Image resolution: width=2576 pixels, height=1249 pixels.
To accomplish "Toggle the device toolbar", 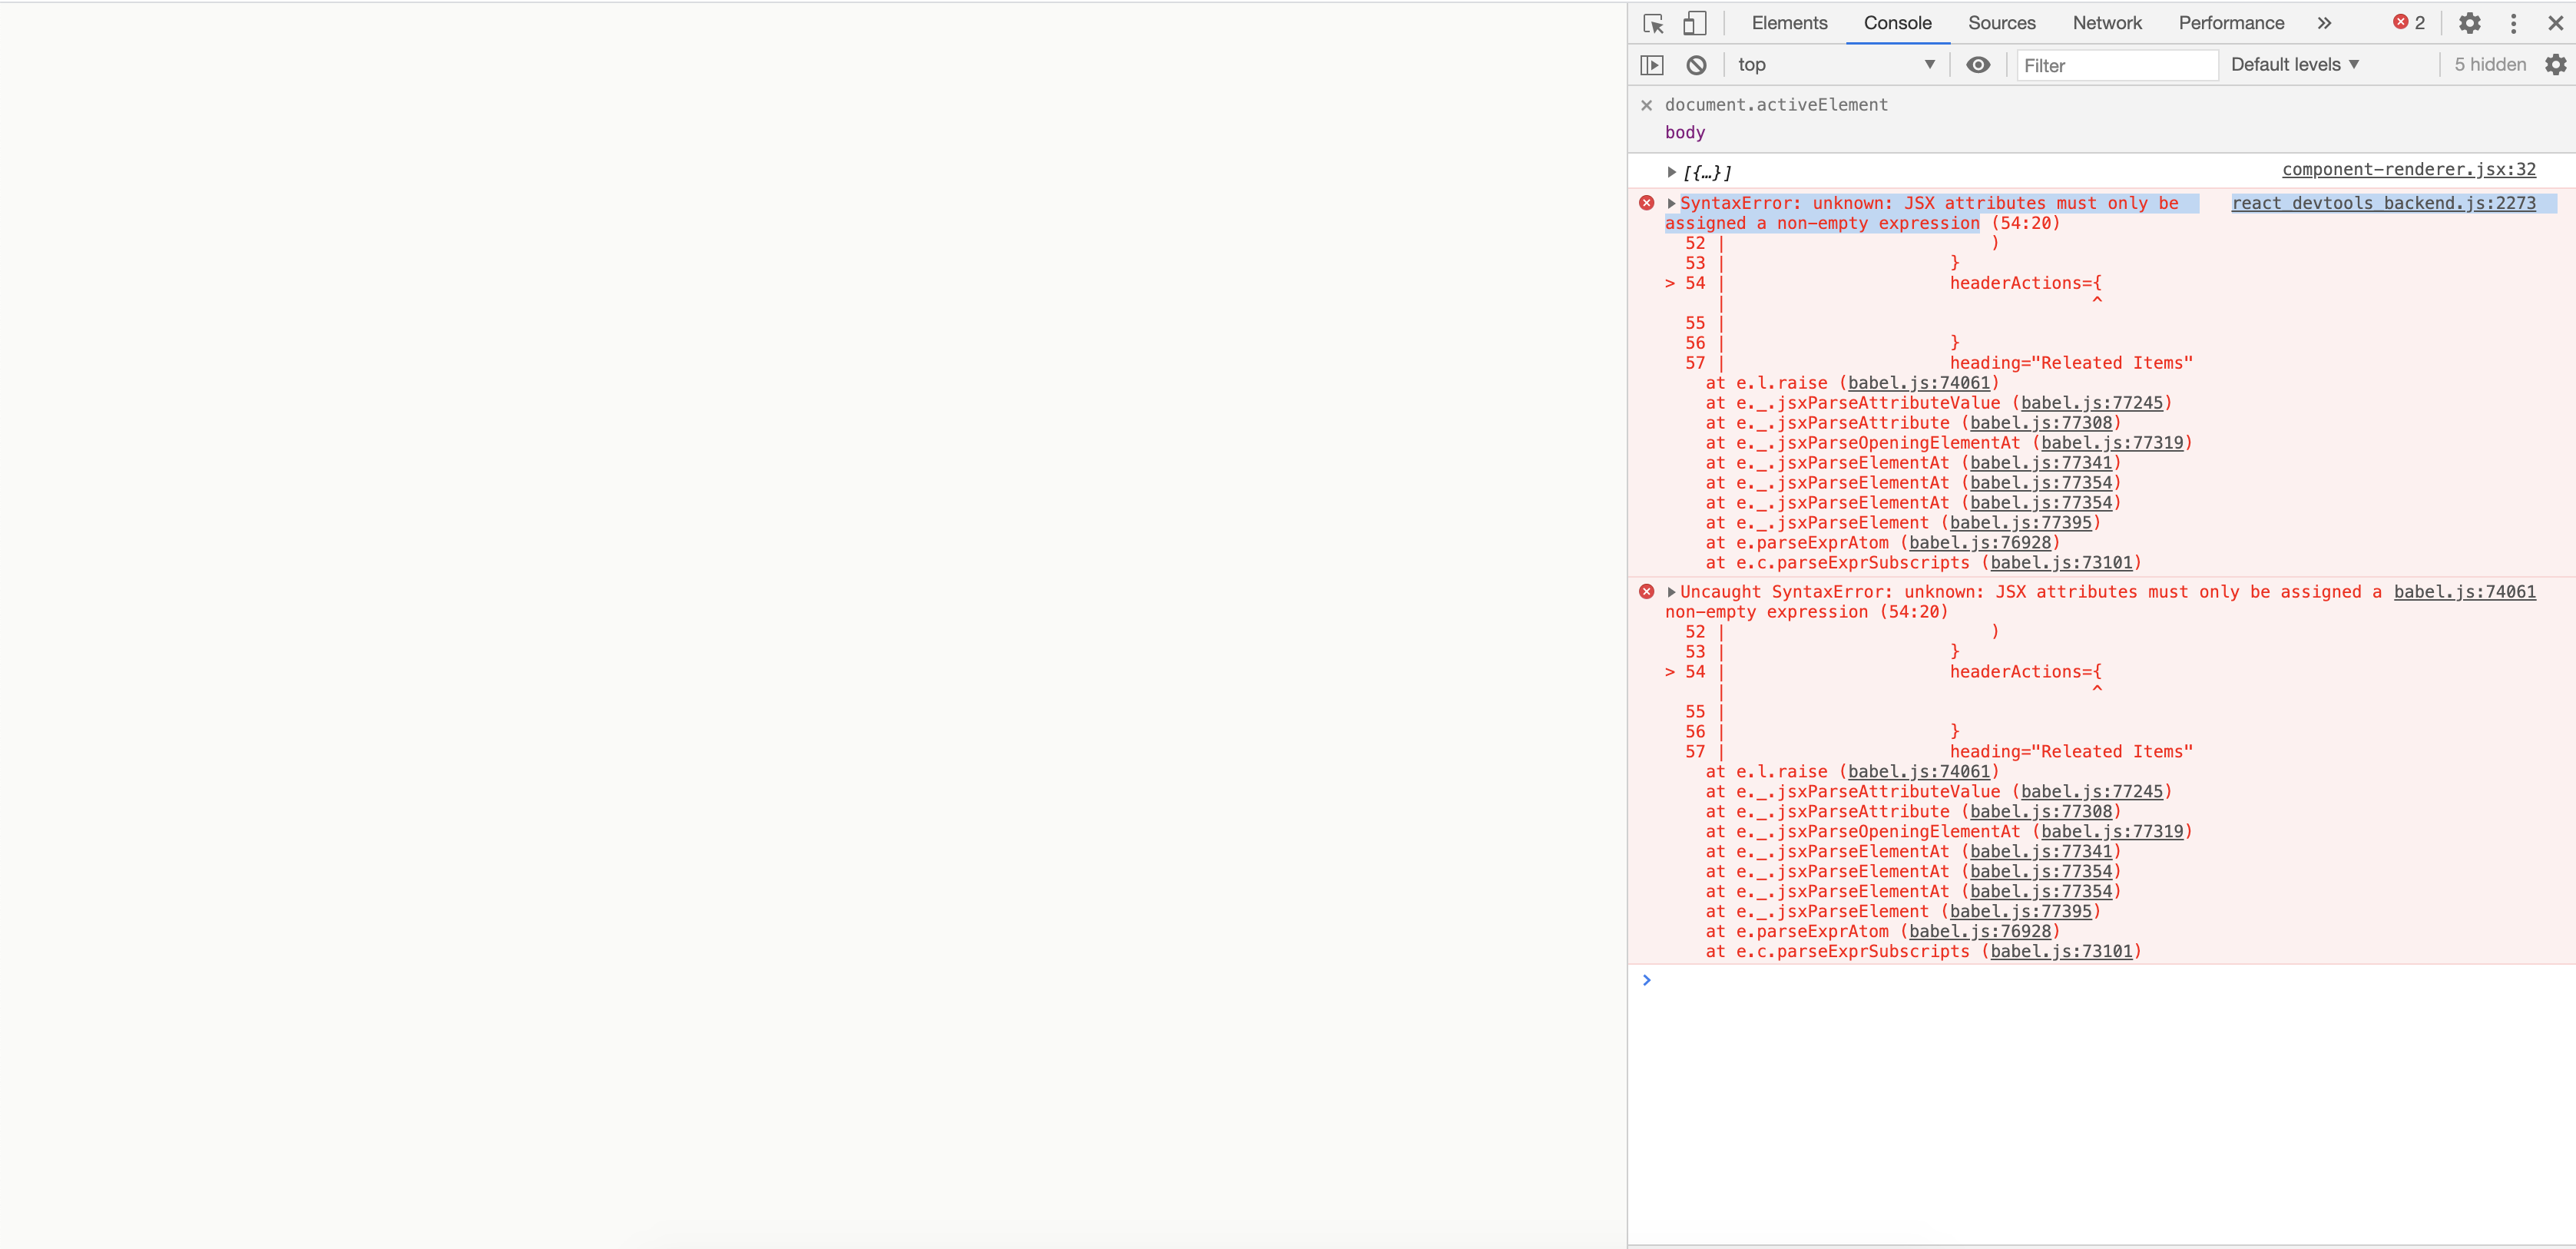I will click(1693, 23).
